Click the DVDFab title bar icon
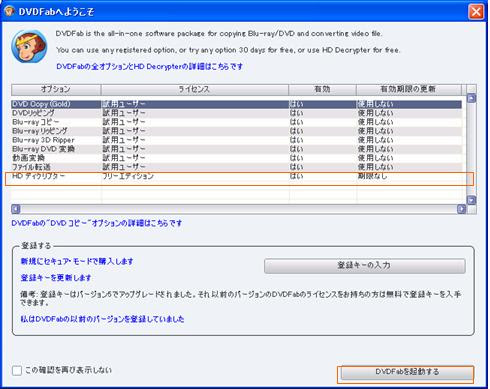This screenshot has height=389, width=490. [x=9, y=12]
